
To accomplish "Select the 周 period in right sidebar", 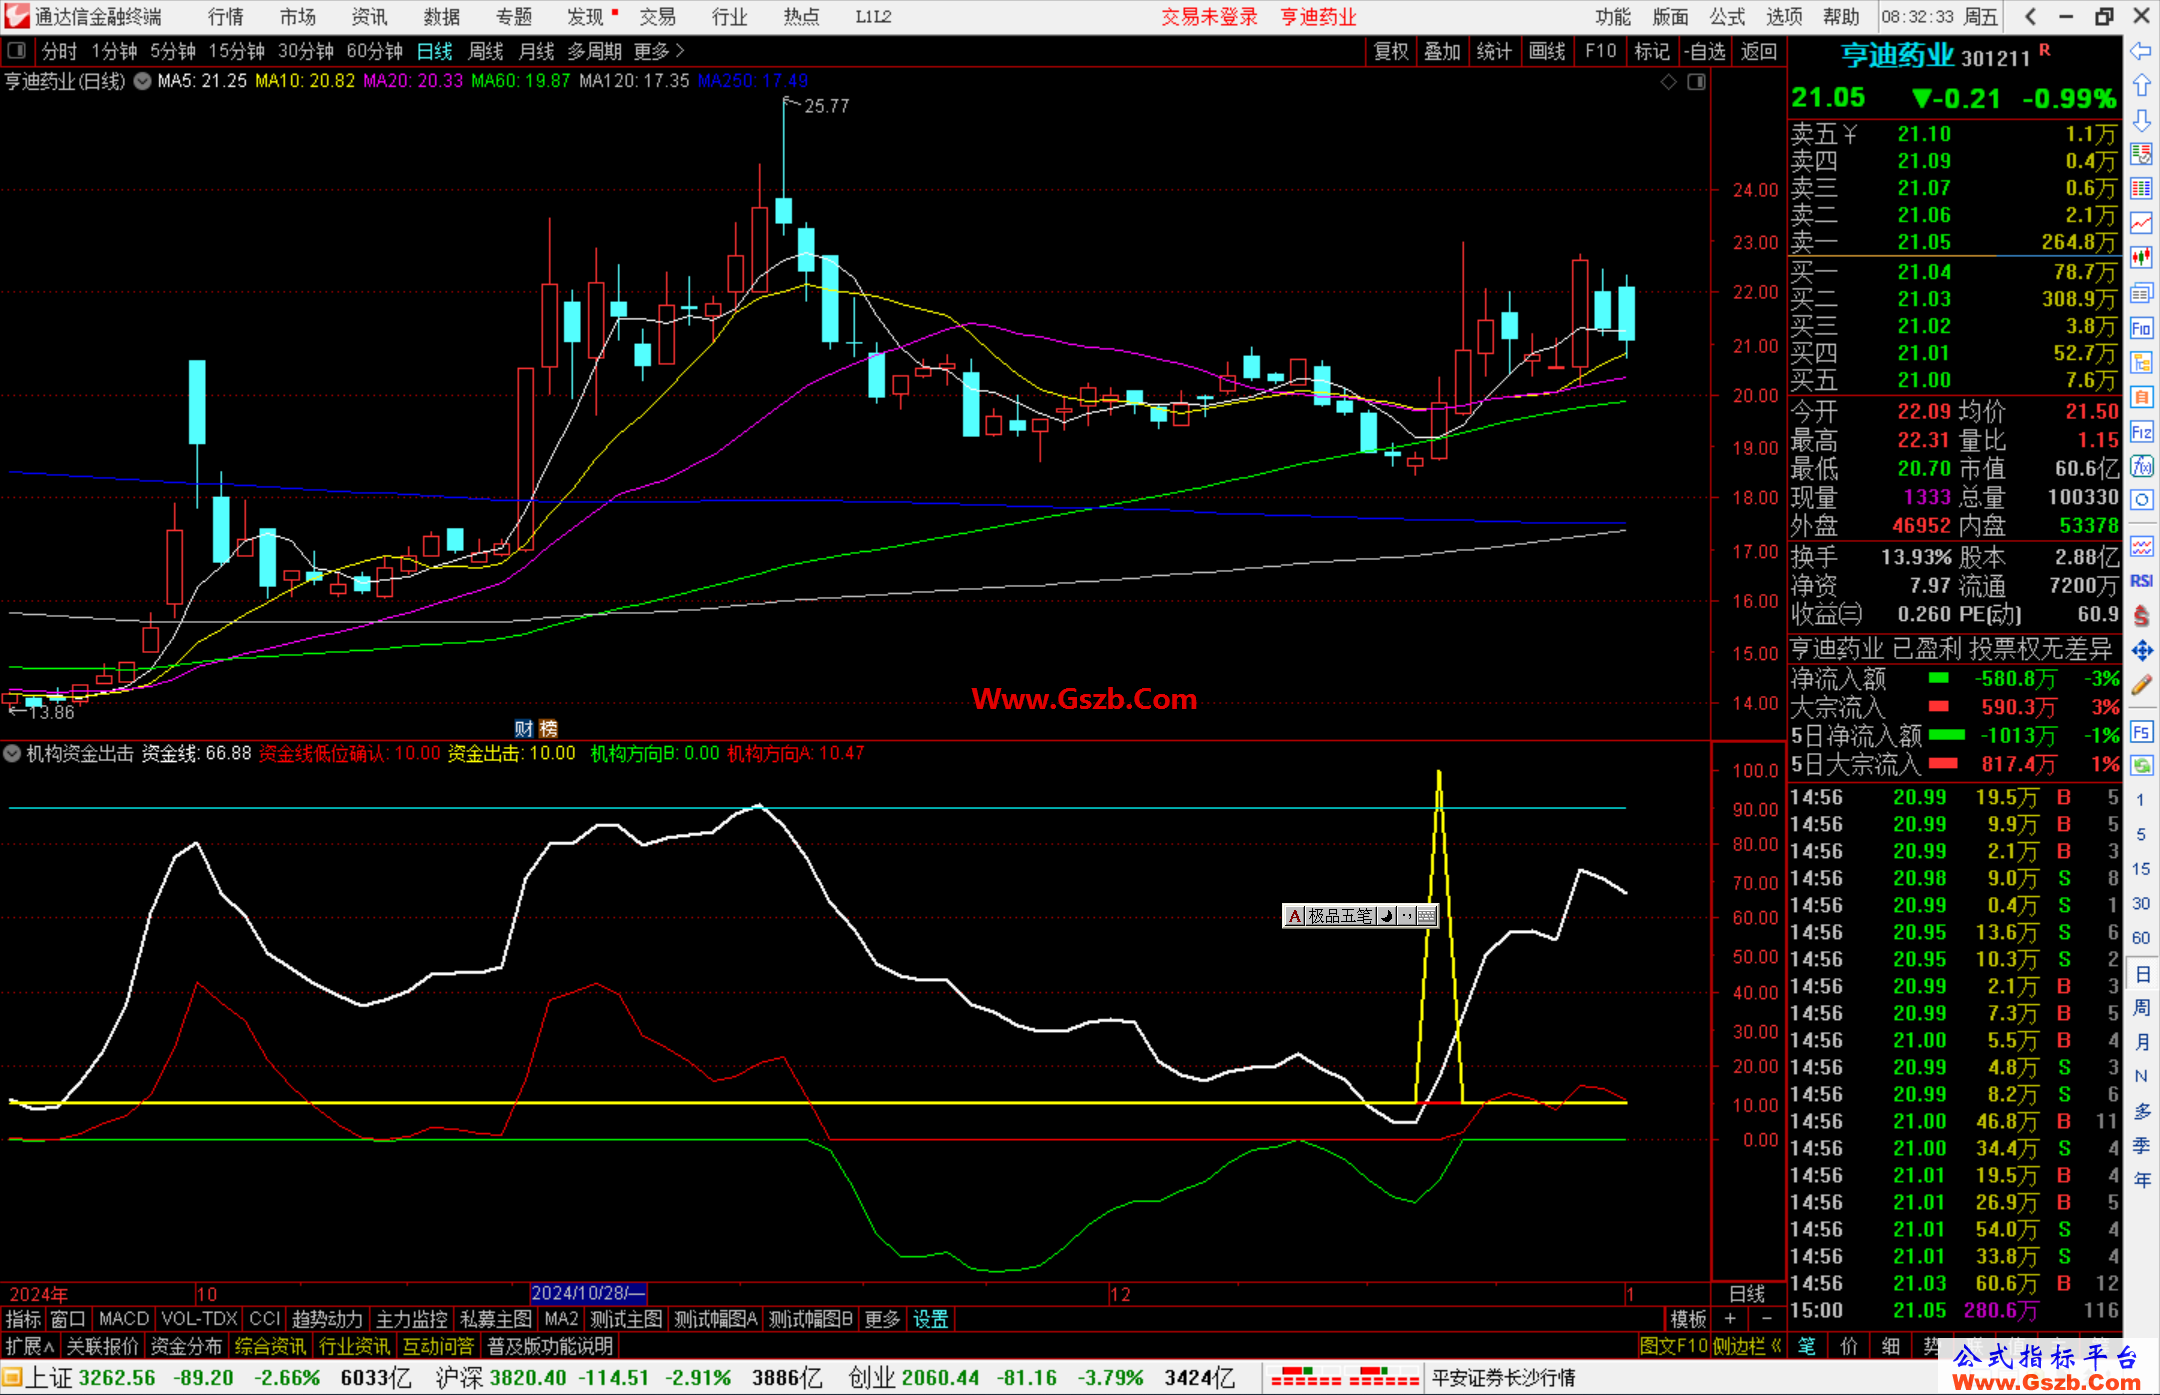I will [x=2141, y=1008].
